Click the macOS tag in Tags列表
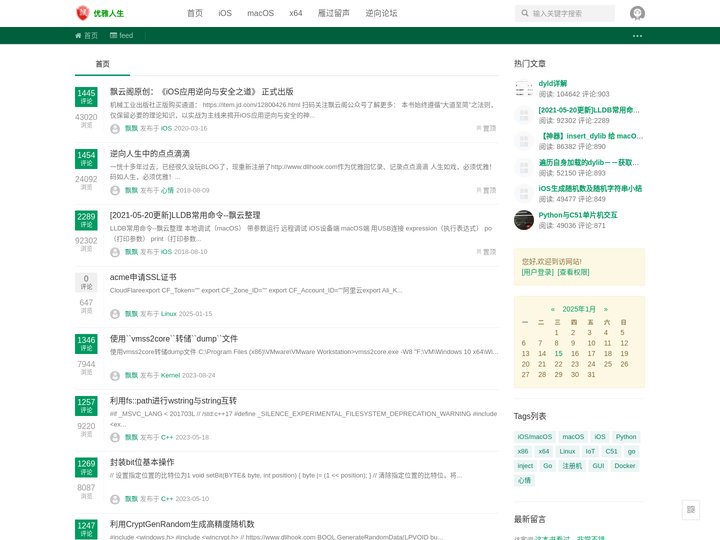Viewport: 720px width, 540px height. point(573,437)
